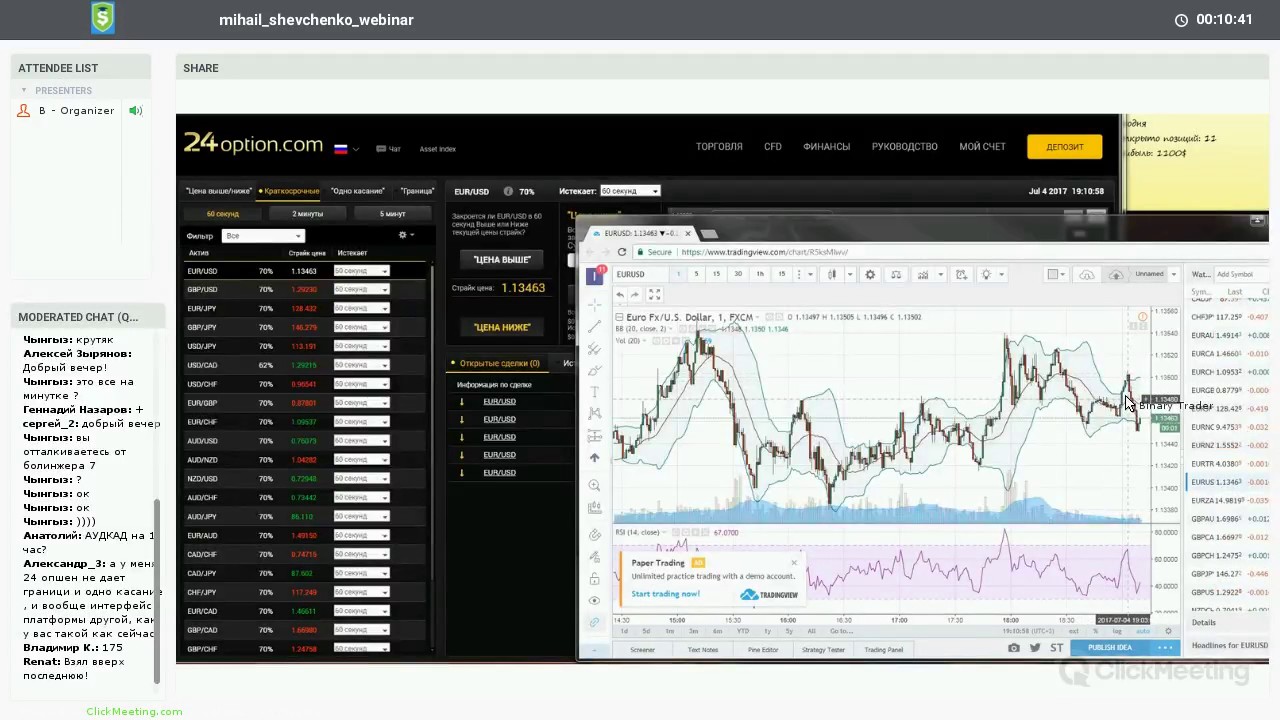Open the CFD menu
1280x720 pixels.
coord(773,147)
